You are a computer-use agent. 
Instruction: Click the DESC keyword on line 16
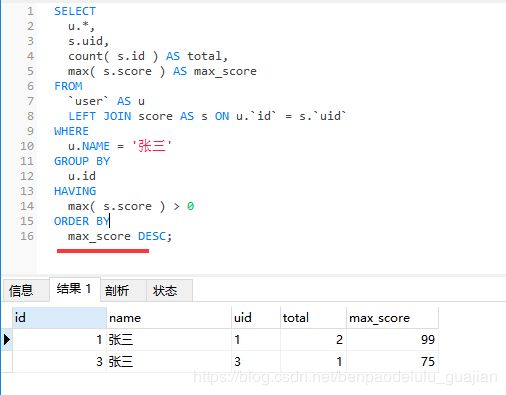pos(152,236)
